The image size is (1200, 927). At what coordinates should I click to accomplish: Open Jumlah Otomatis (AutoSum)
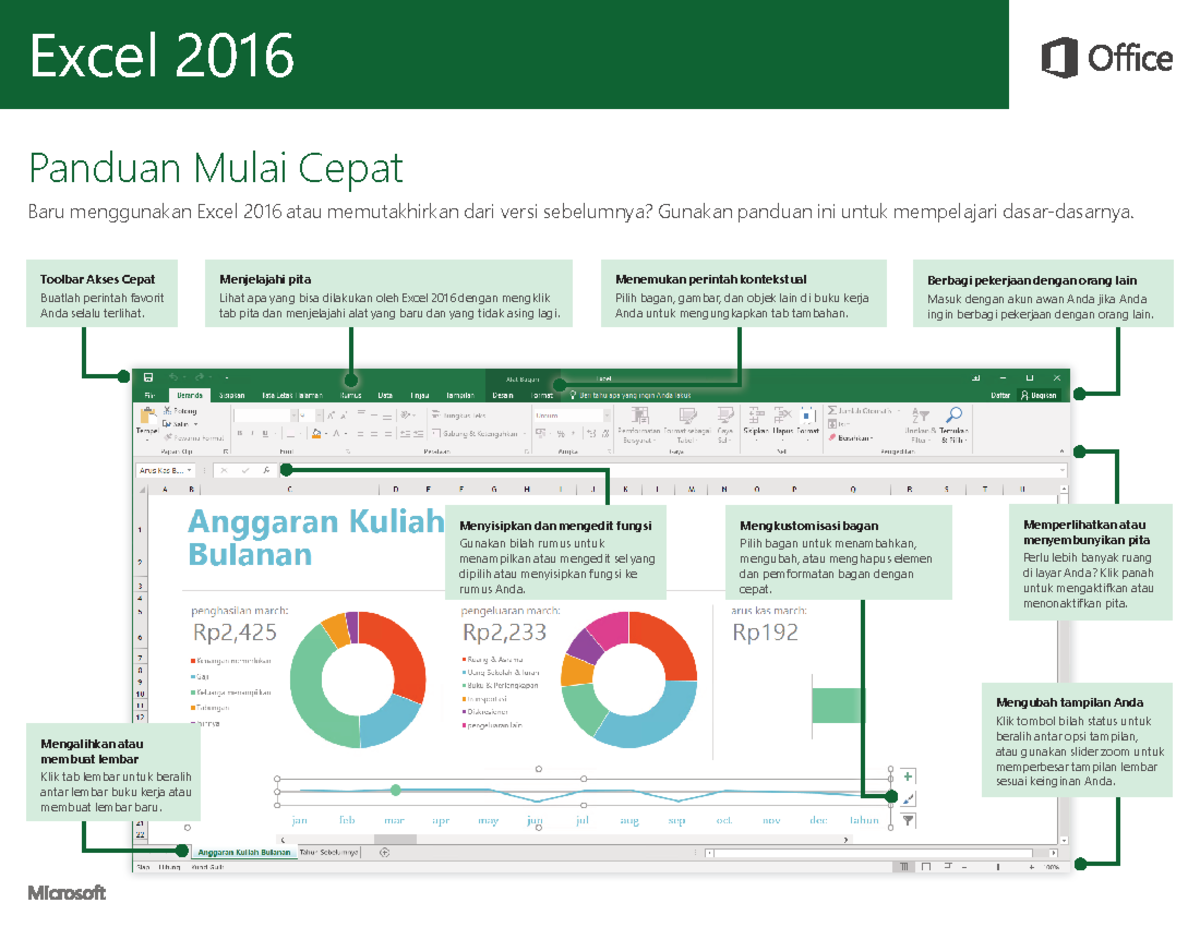pos(832,410)
